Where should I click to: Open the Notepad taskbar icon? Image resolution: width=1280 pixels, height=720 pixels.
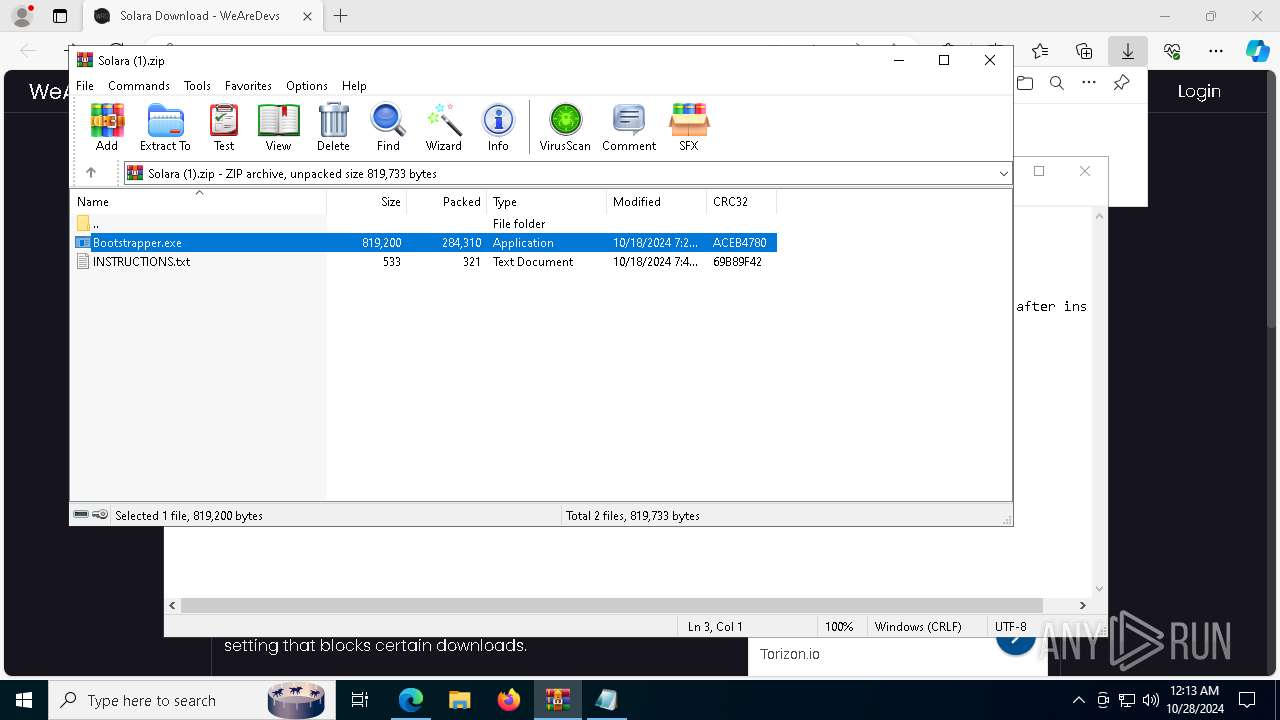point(606,700)
